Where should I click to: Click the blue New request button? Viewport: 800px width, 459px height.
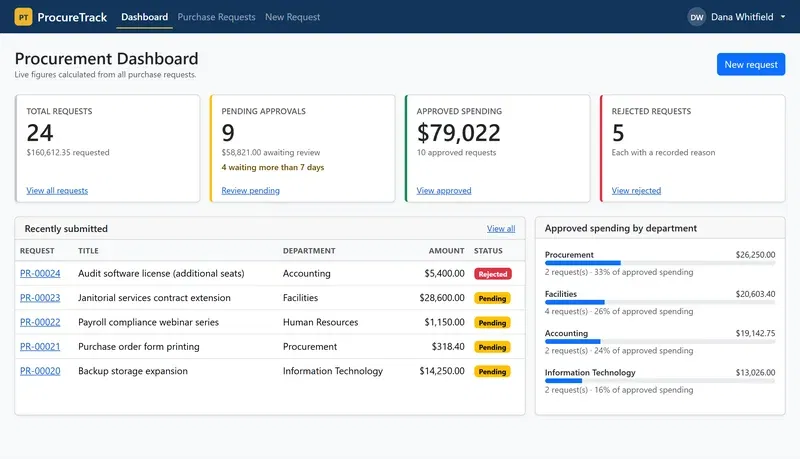coord(751,64)
